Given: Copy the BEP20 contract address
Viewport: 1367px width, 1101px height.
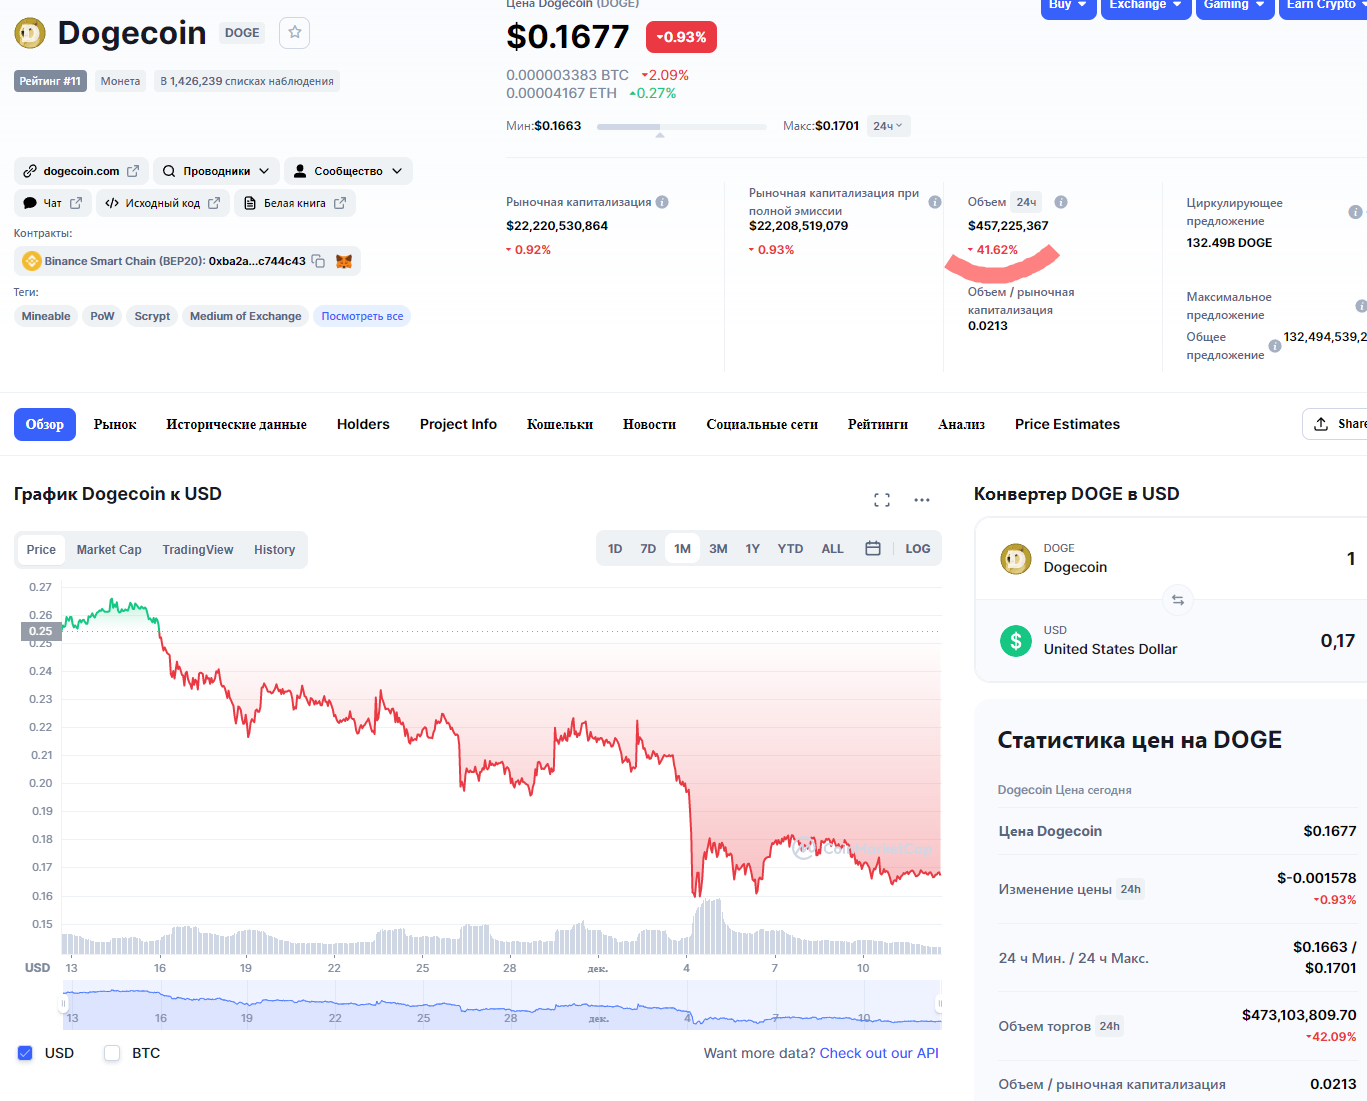Looking at the screenshot, I should [319, 261].
